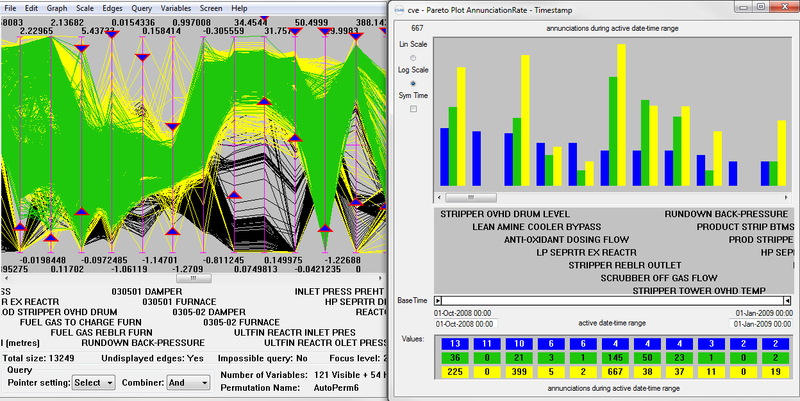Screen dimensions: 800x401
Task: Open the Edit menu
Action: pos(31,8)
